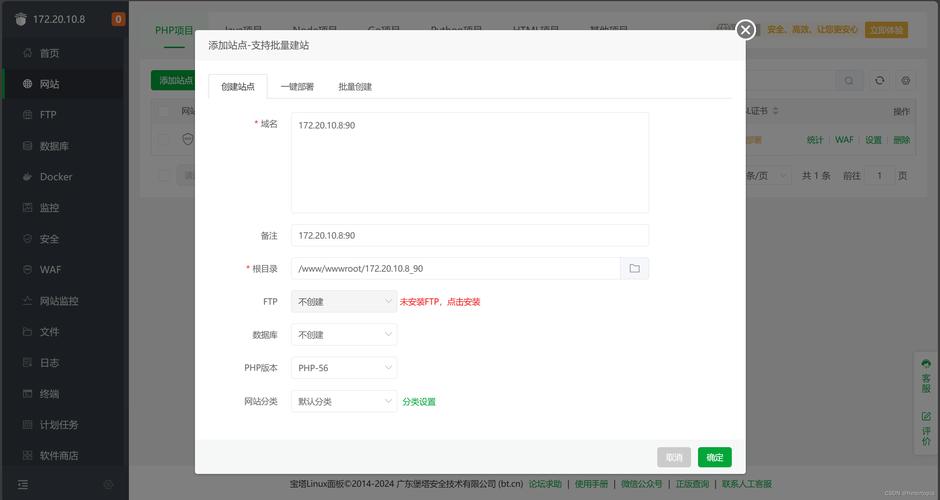The width and height of the screenshot is (940, 500).
Task: Click the grey 取消 button
Action: (674, 457)
